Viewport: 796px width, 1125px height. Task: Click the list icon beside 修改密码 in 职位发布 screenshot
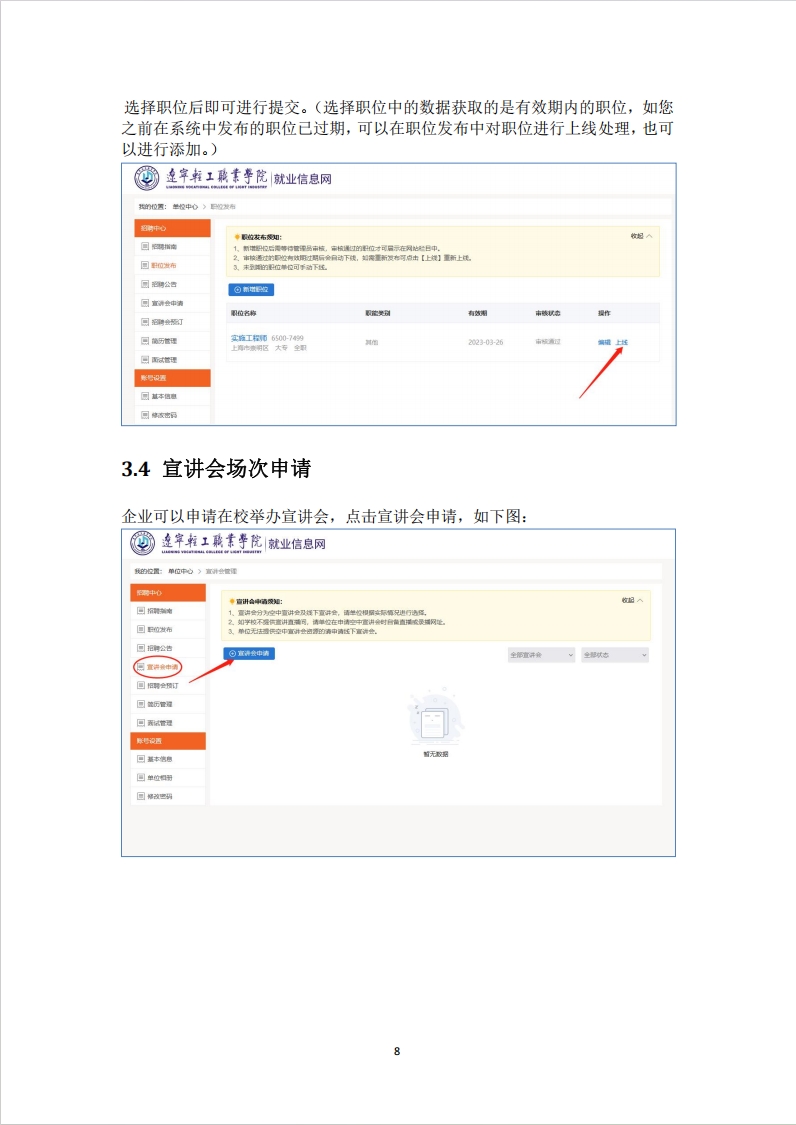click(x=145, y=415)
